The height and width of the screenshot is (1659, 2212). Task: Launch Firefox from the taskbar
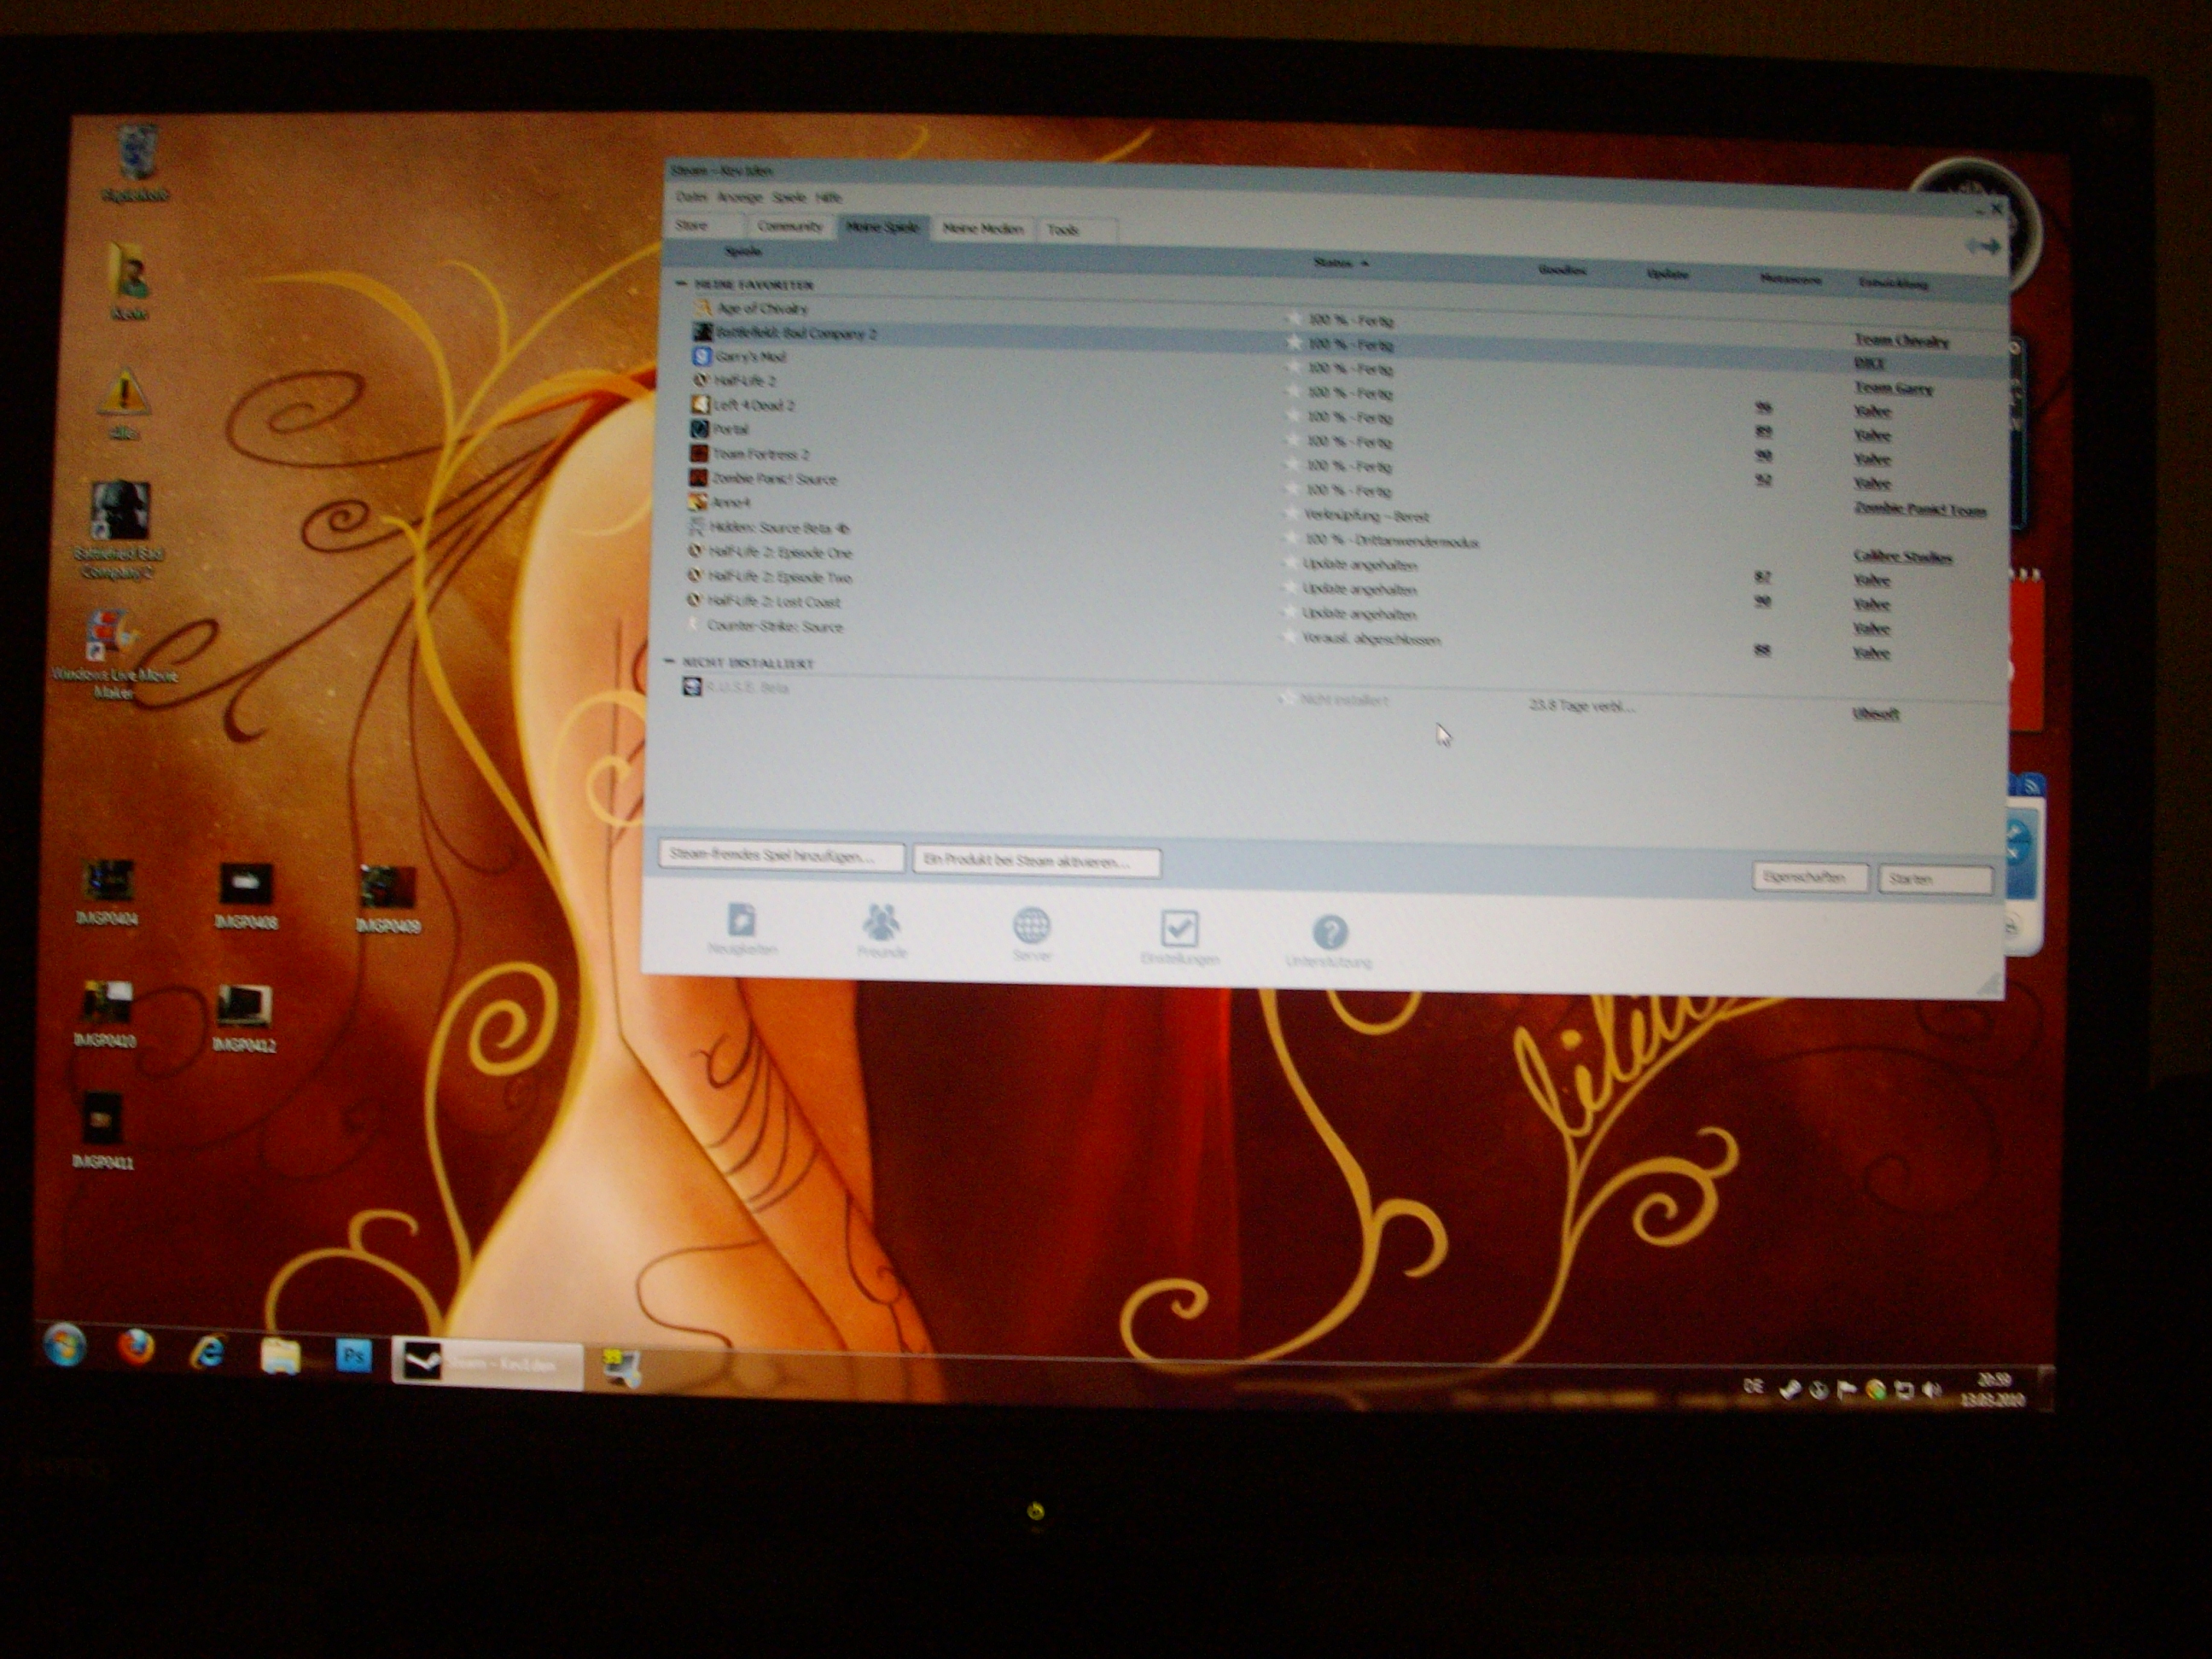tap(136, 1348)
